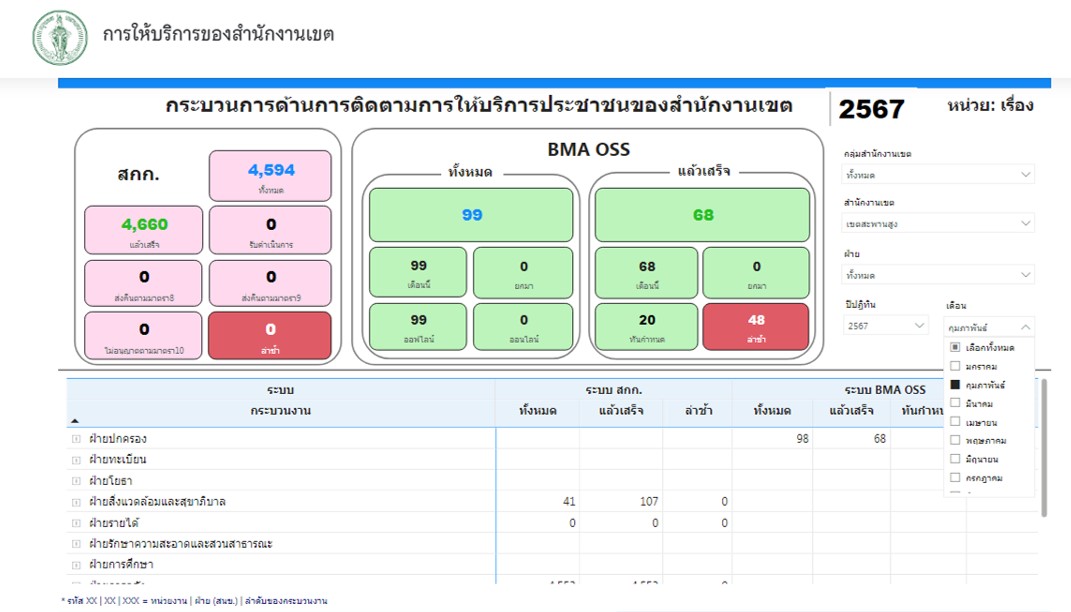Sort by ทั้งหมด column under ระบบ BMA OSS
Image resolution: width=1071 pixels, height=612 pixels.
click(x=772, y=411)
